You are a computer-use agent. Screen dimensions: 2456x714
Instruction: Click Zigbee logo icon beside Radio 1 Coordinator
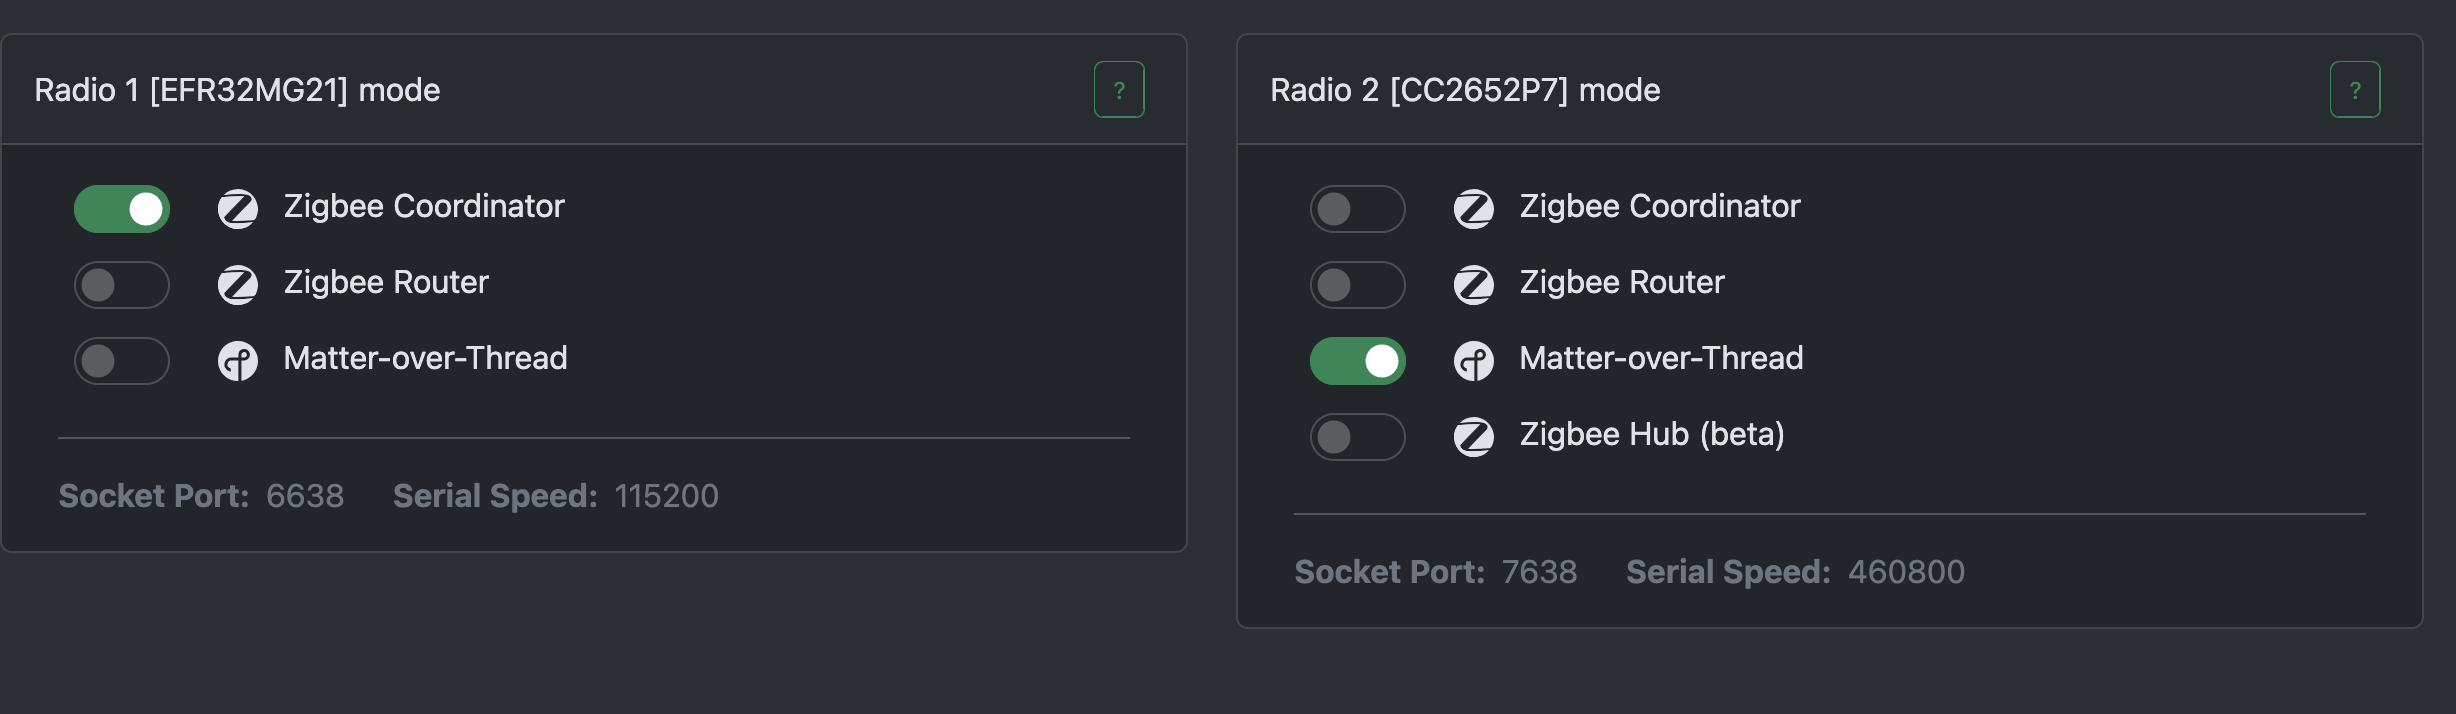pyautogui.click(x=238, y=209)
